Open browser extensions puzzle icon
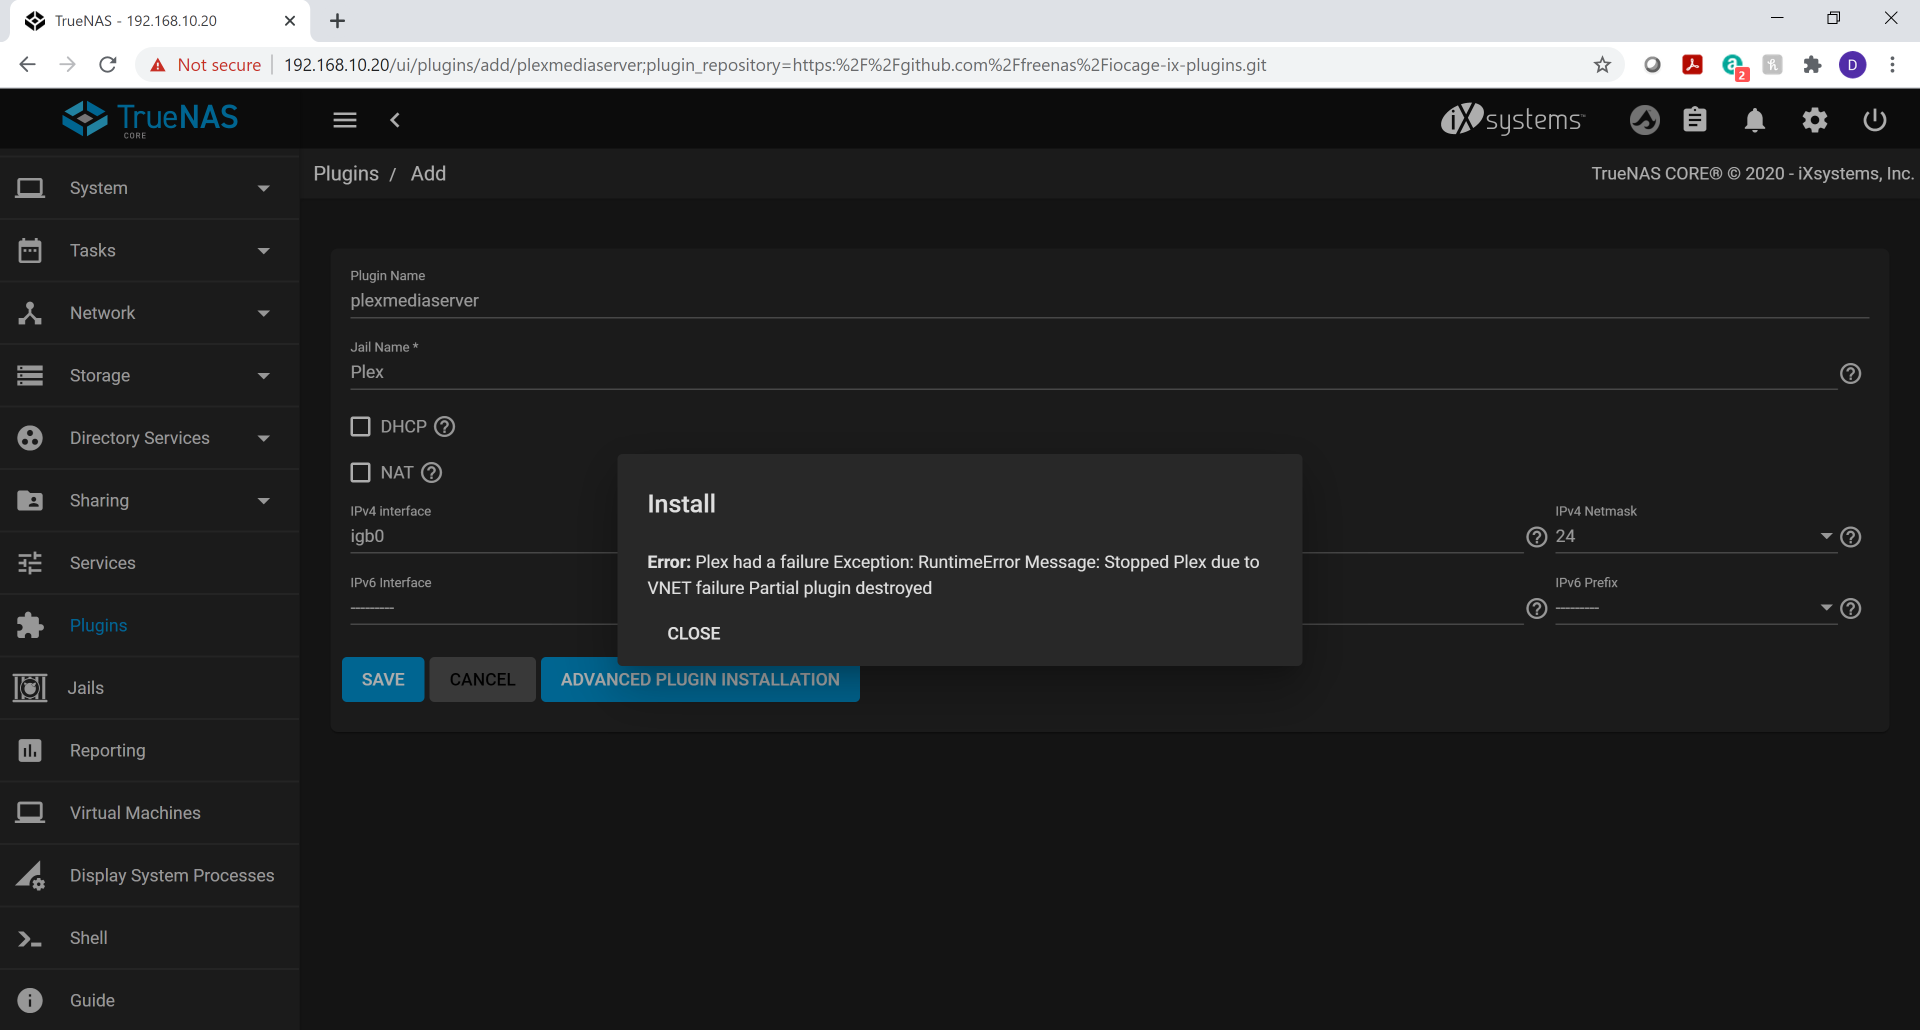Viewport: 1920px width, 1030px height. [1812, 65]
